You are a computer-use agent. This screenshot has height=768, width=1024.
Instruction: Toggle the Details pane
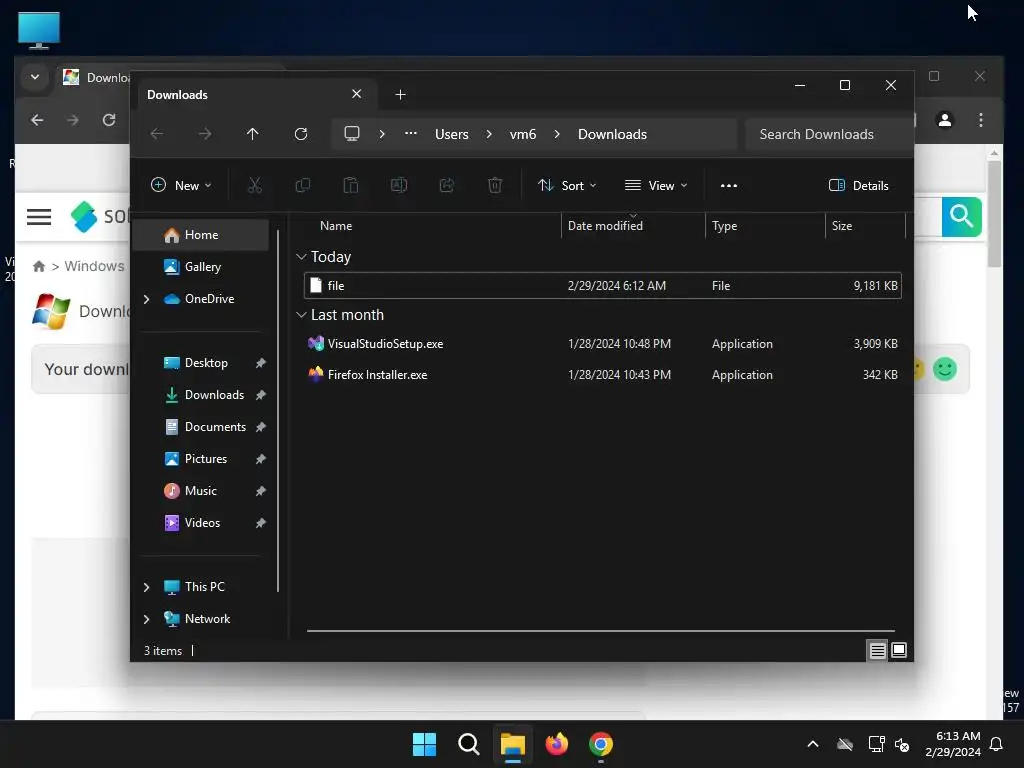coord(858,185)
